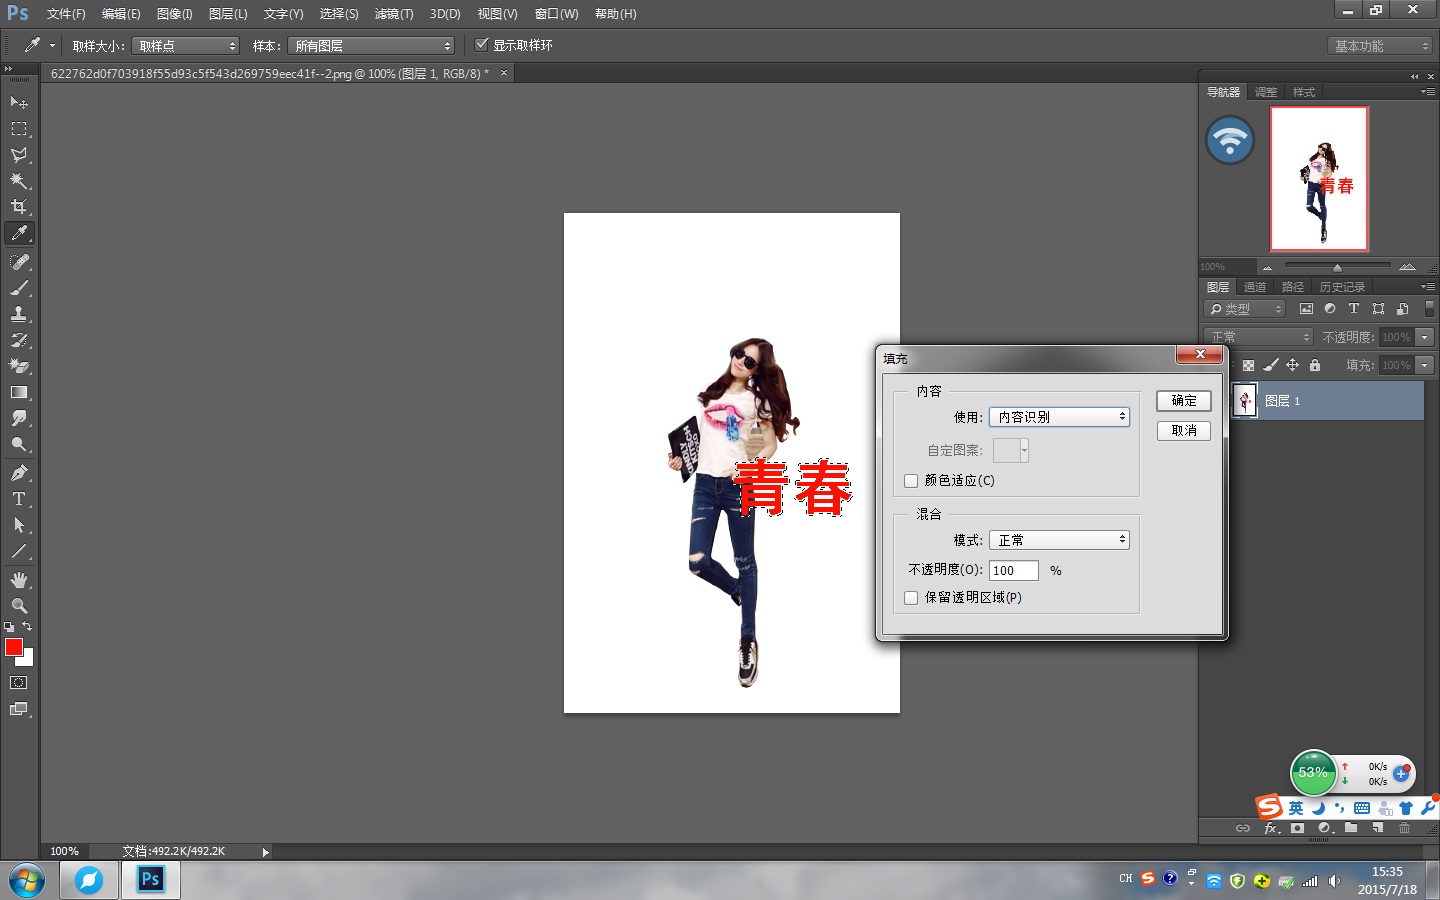Select the Blur tool

(19, 418)
